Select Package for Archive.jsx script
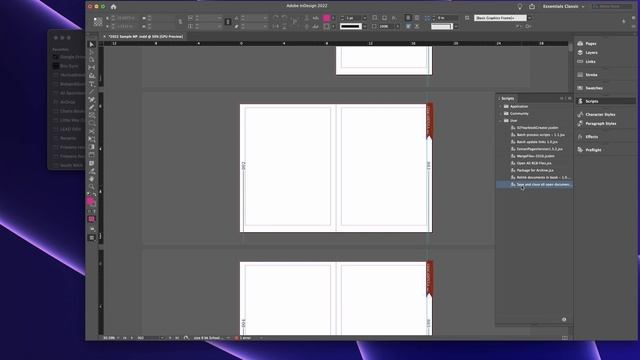 [535, 170]
